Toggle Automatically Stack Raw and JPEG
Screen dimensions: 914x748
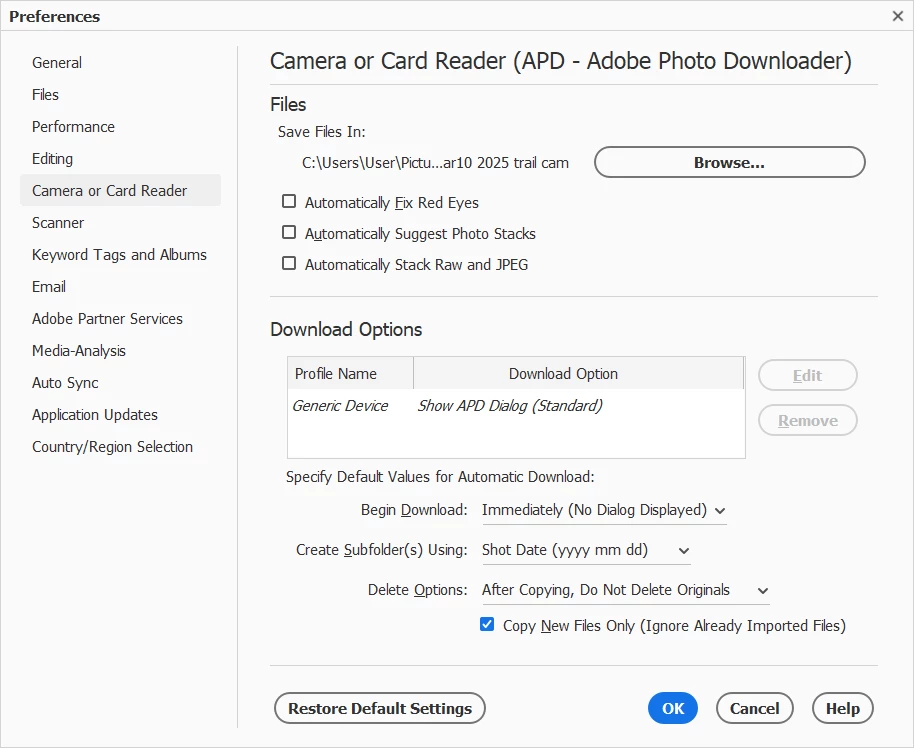[289, 264]
